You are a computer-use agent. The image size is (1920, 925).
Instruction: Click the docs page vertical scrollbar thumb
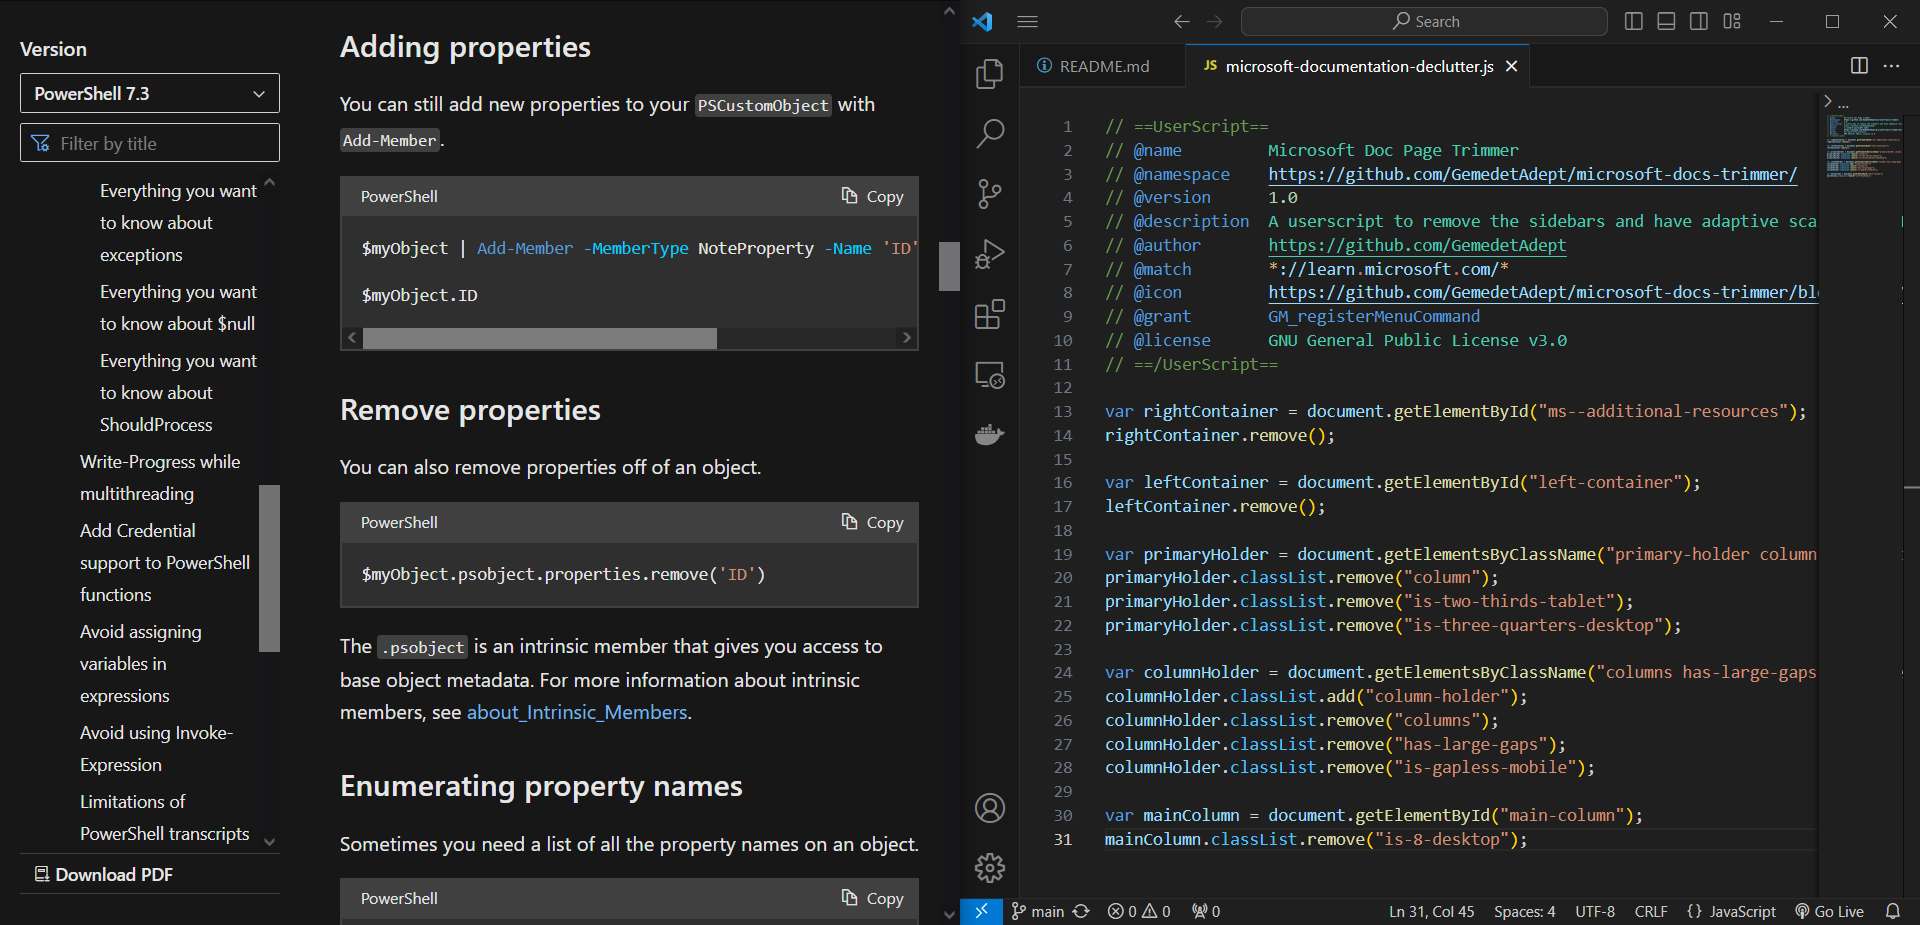tap(949, 266)
